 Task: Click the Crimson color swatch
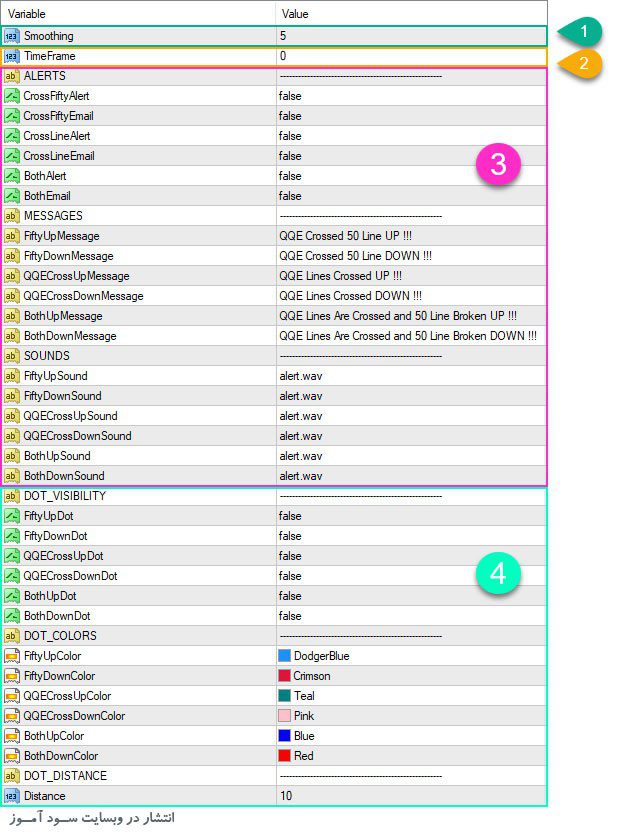coord(284,676)
